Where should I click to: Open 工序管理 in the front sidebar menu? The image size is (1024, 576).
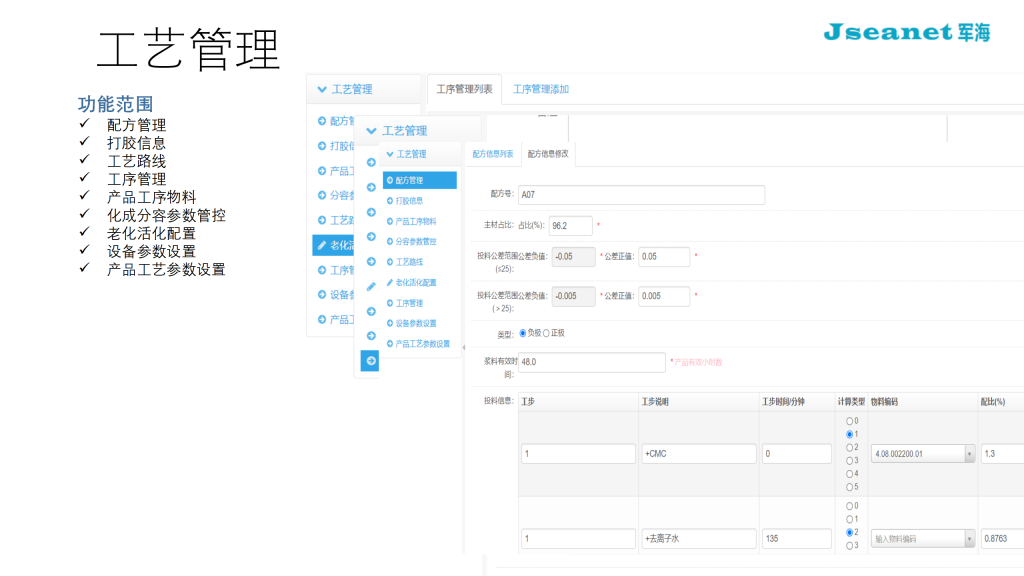pyautogui.click(x=409, y=303)
